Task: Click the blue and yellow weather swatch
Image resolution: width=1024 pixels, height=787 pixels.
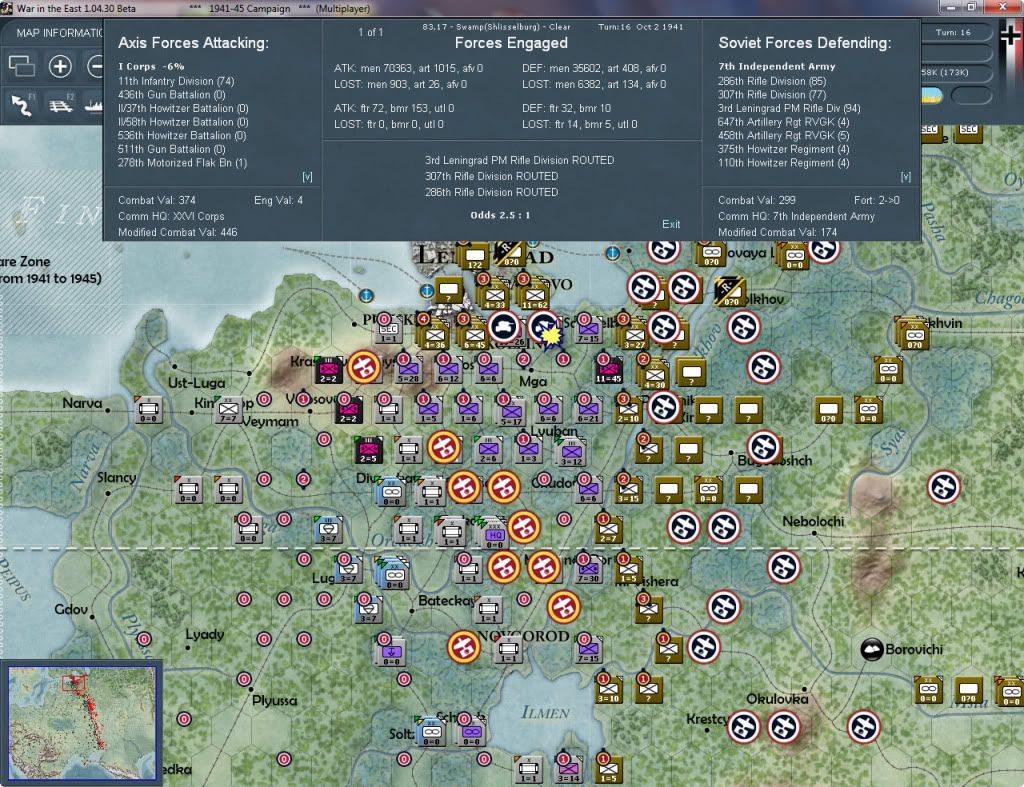Action: click(932, 96)
